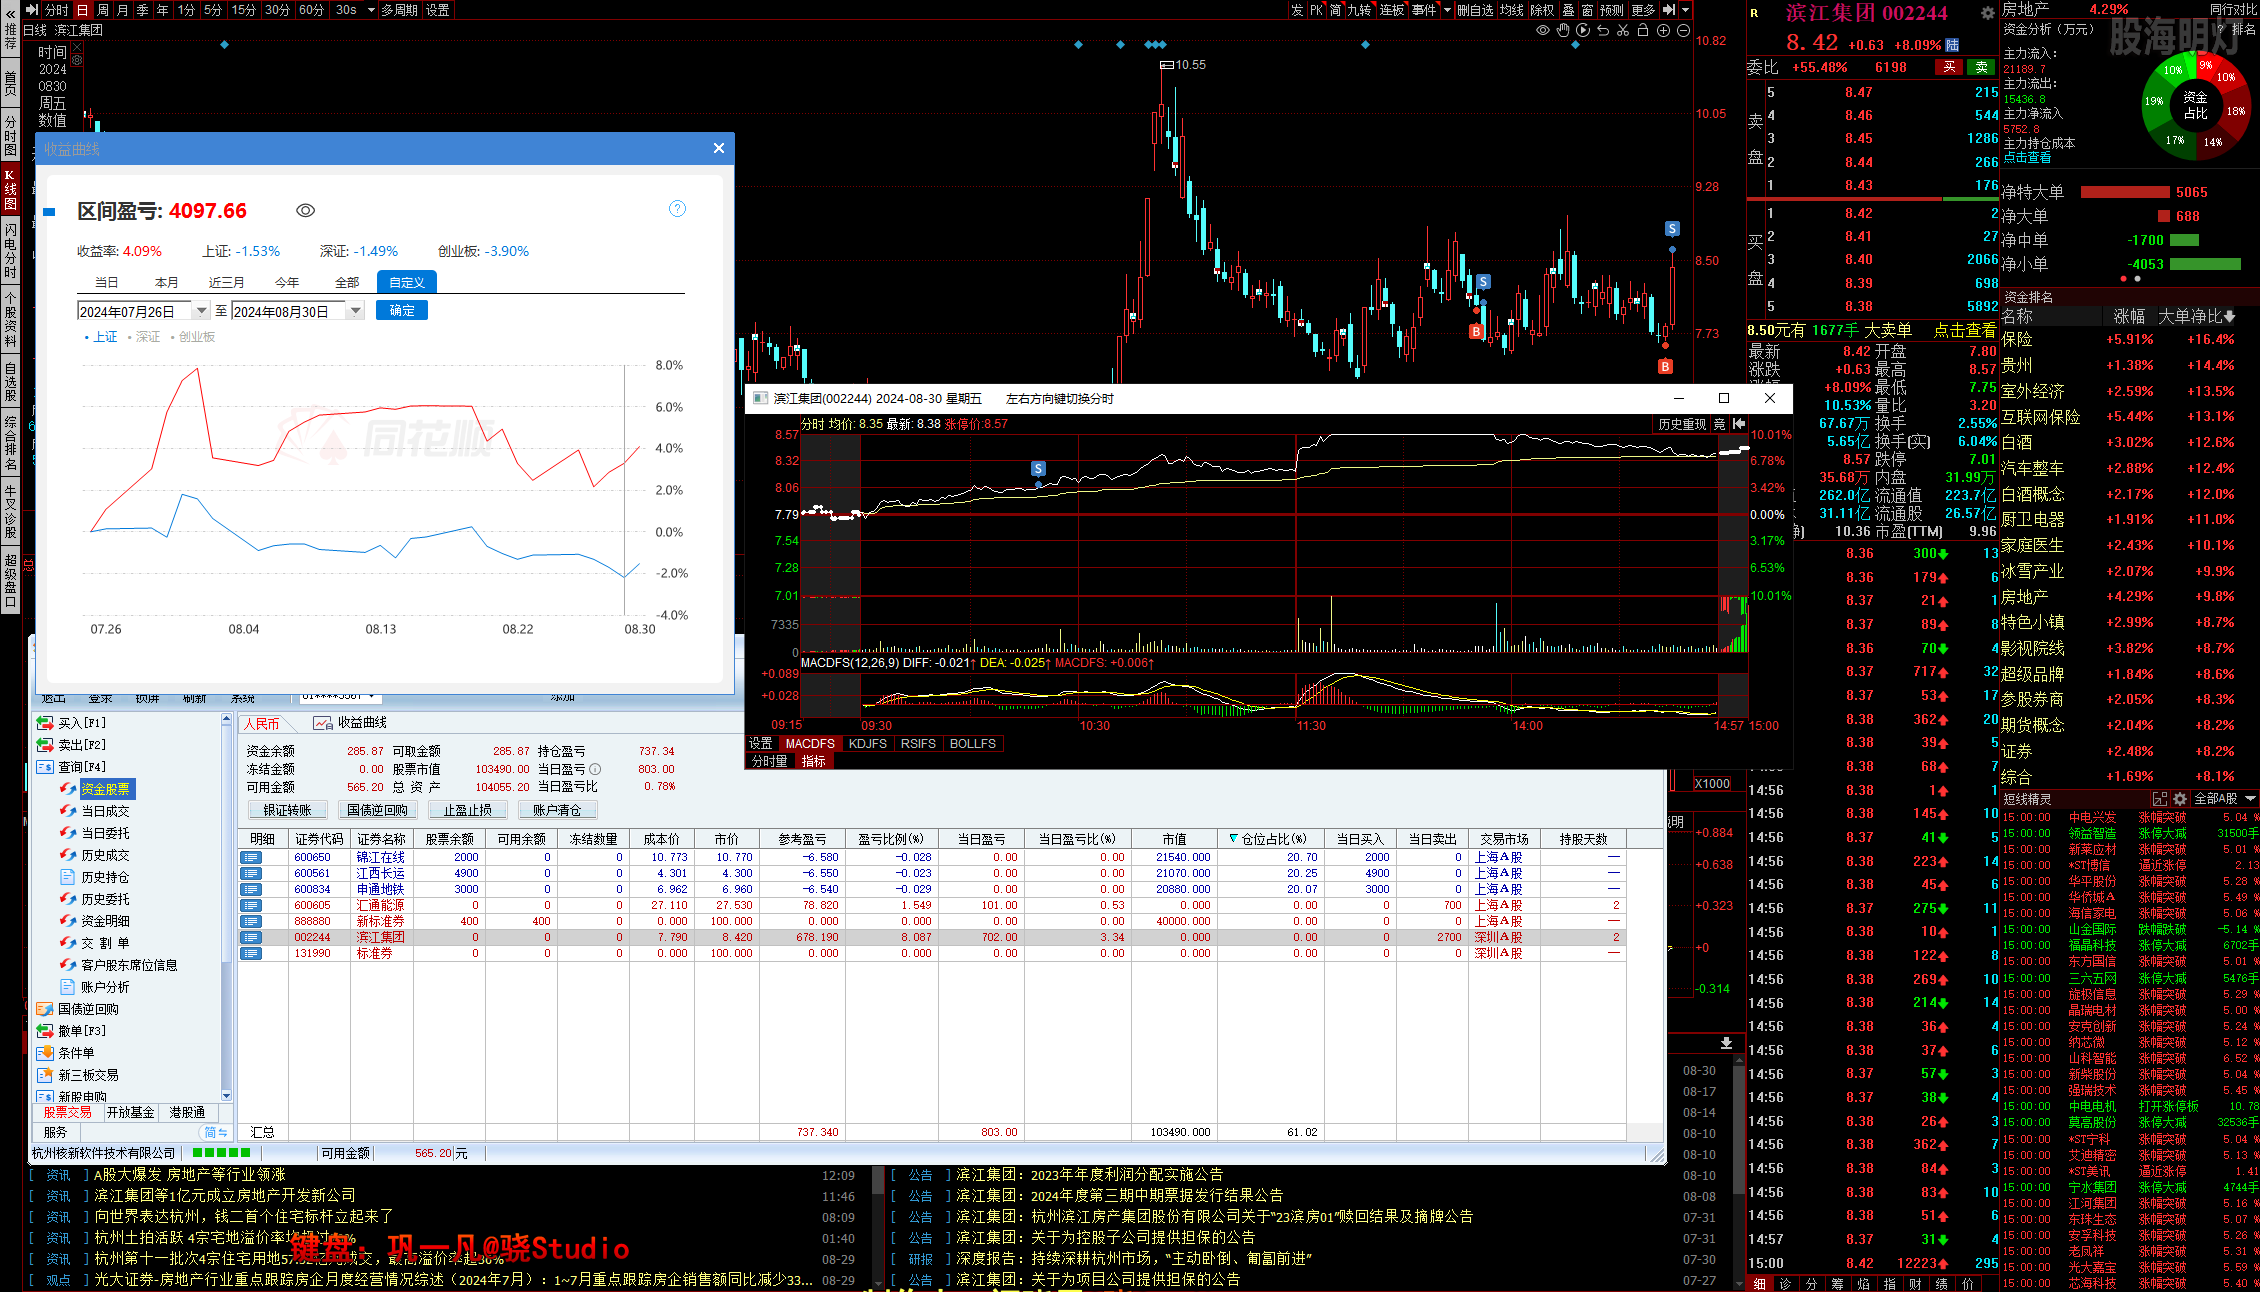2260x1292 pixels.
Task: Expand the dropdown at top toolbar's far right
Action: pyautogui.click(x=1685, y=10)
